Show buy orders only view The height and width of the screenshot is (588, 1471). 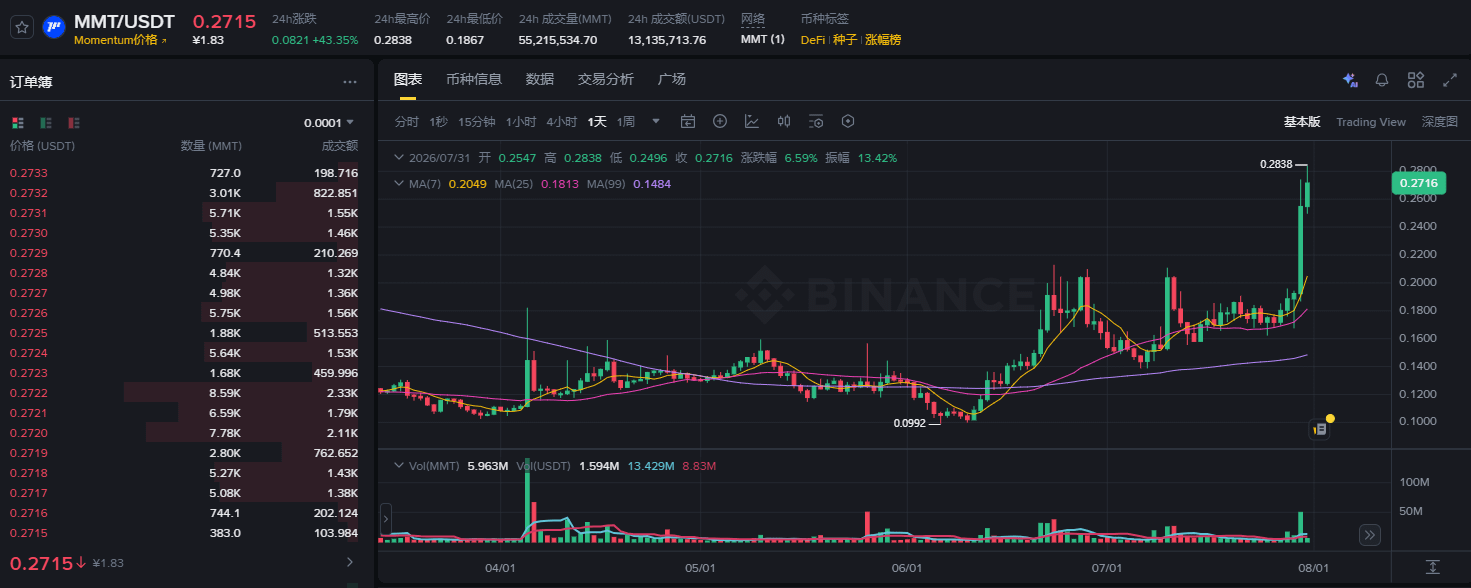[x=46, y=122]
